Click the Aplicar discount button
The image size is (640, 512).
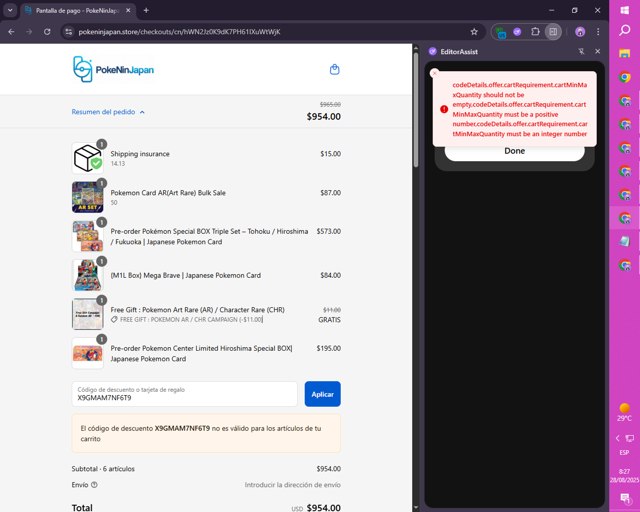(x=322, y=394)
